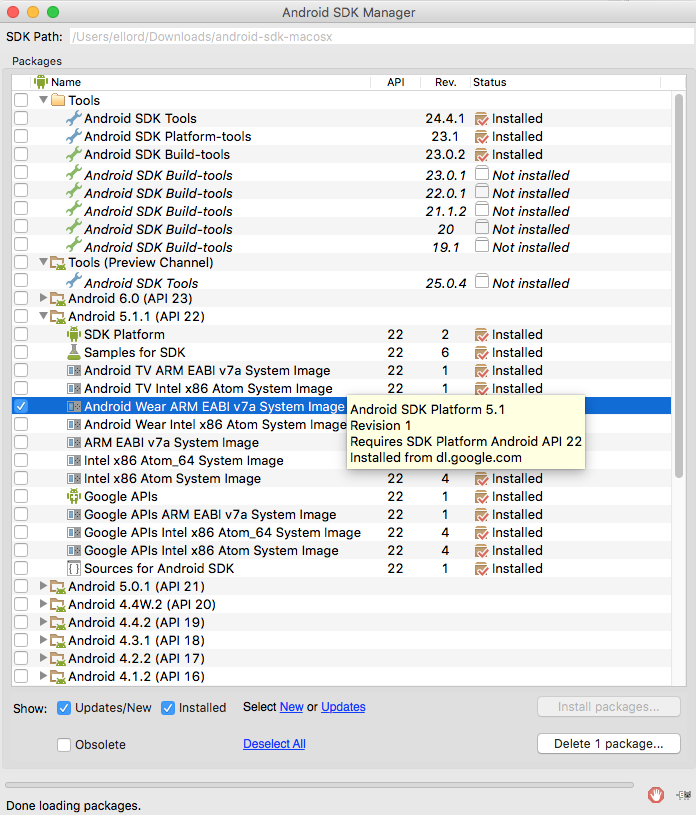Click the wrench icon beside Android SDK Platform-tools
696x815 pixels.
coord(74,136)
